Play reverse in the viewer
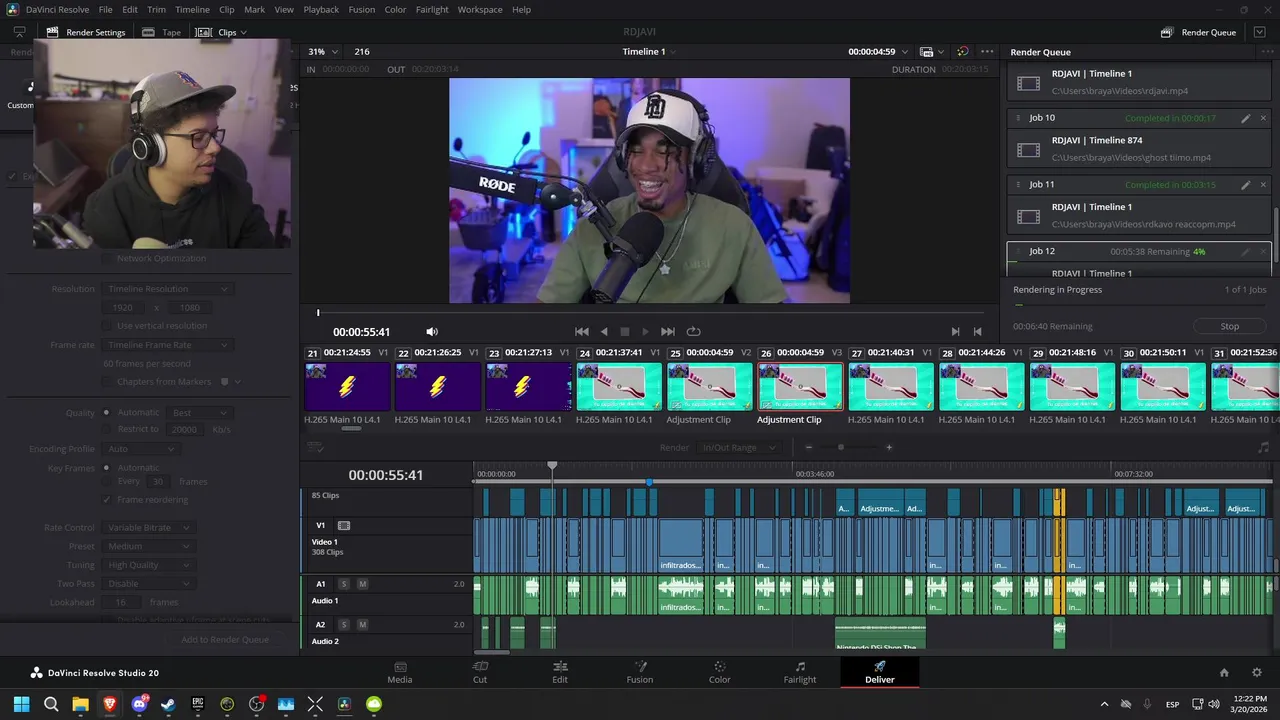1280x720 pixels. [x=603, y=332]
